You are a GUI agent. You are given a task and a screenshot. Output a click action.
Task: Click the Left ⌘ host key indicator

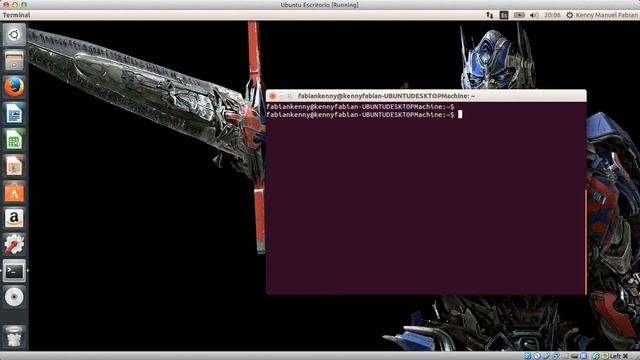pyautogui.click(x=619, y=356)
